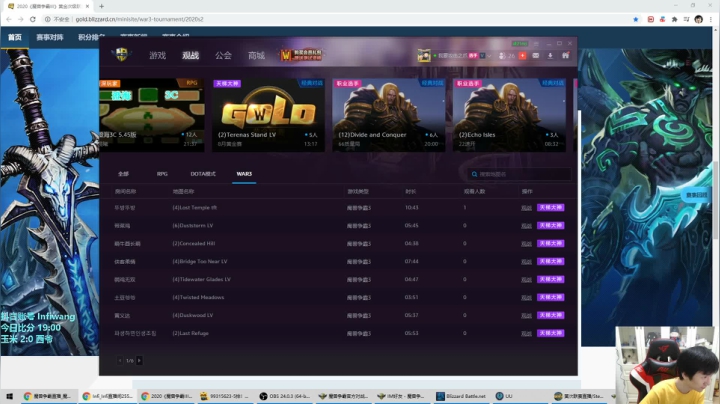Click the search magnifier icon
720x404 pixels.
pos(474,174)
